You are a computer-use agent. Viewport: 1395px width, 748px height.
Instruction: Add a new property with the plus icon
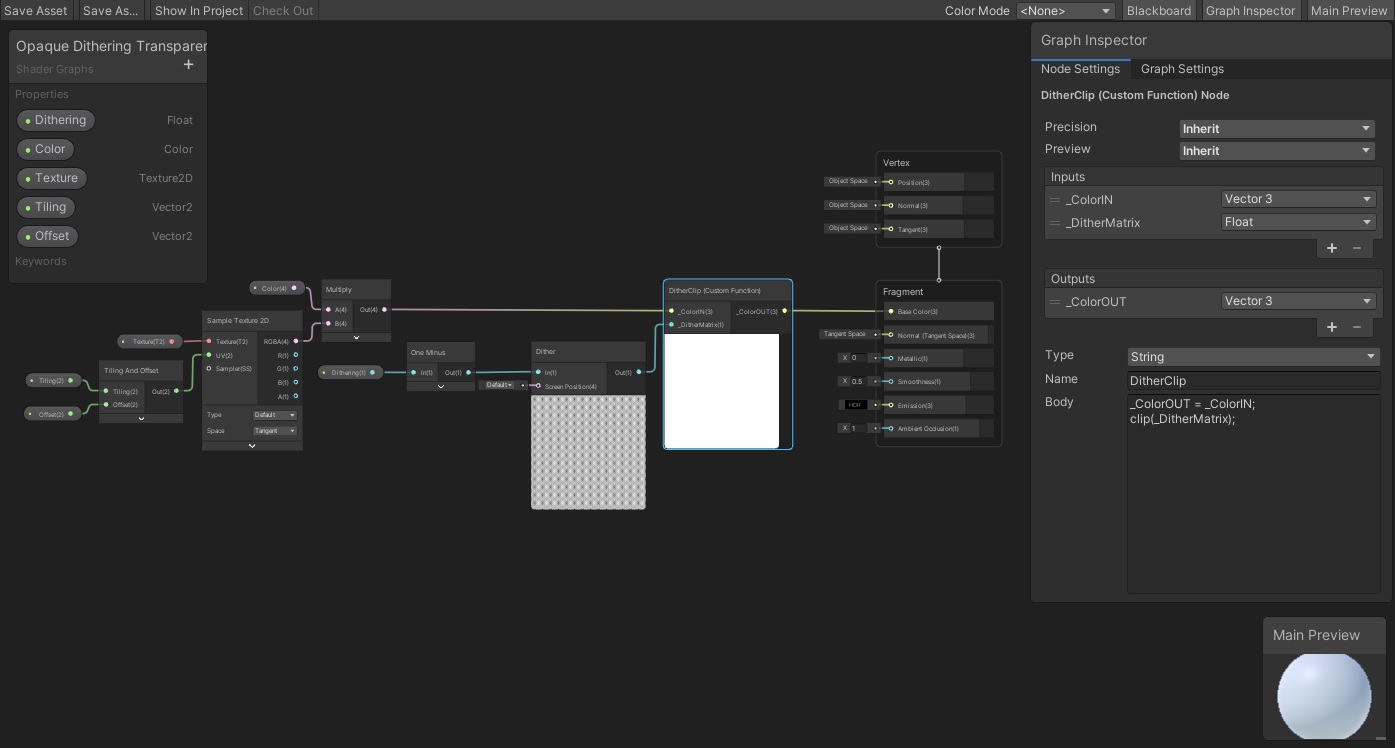coord(188,64)
